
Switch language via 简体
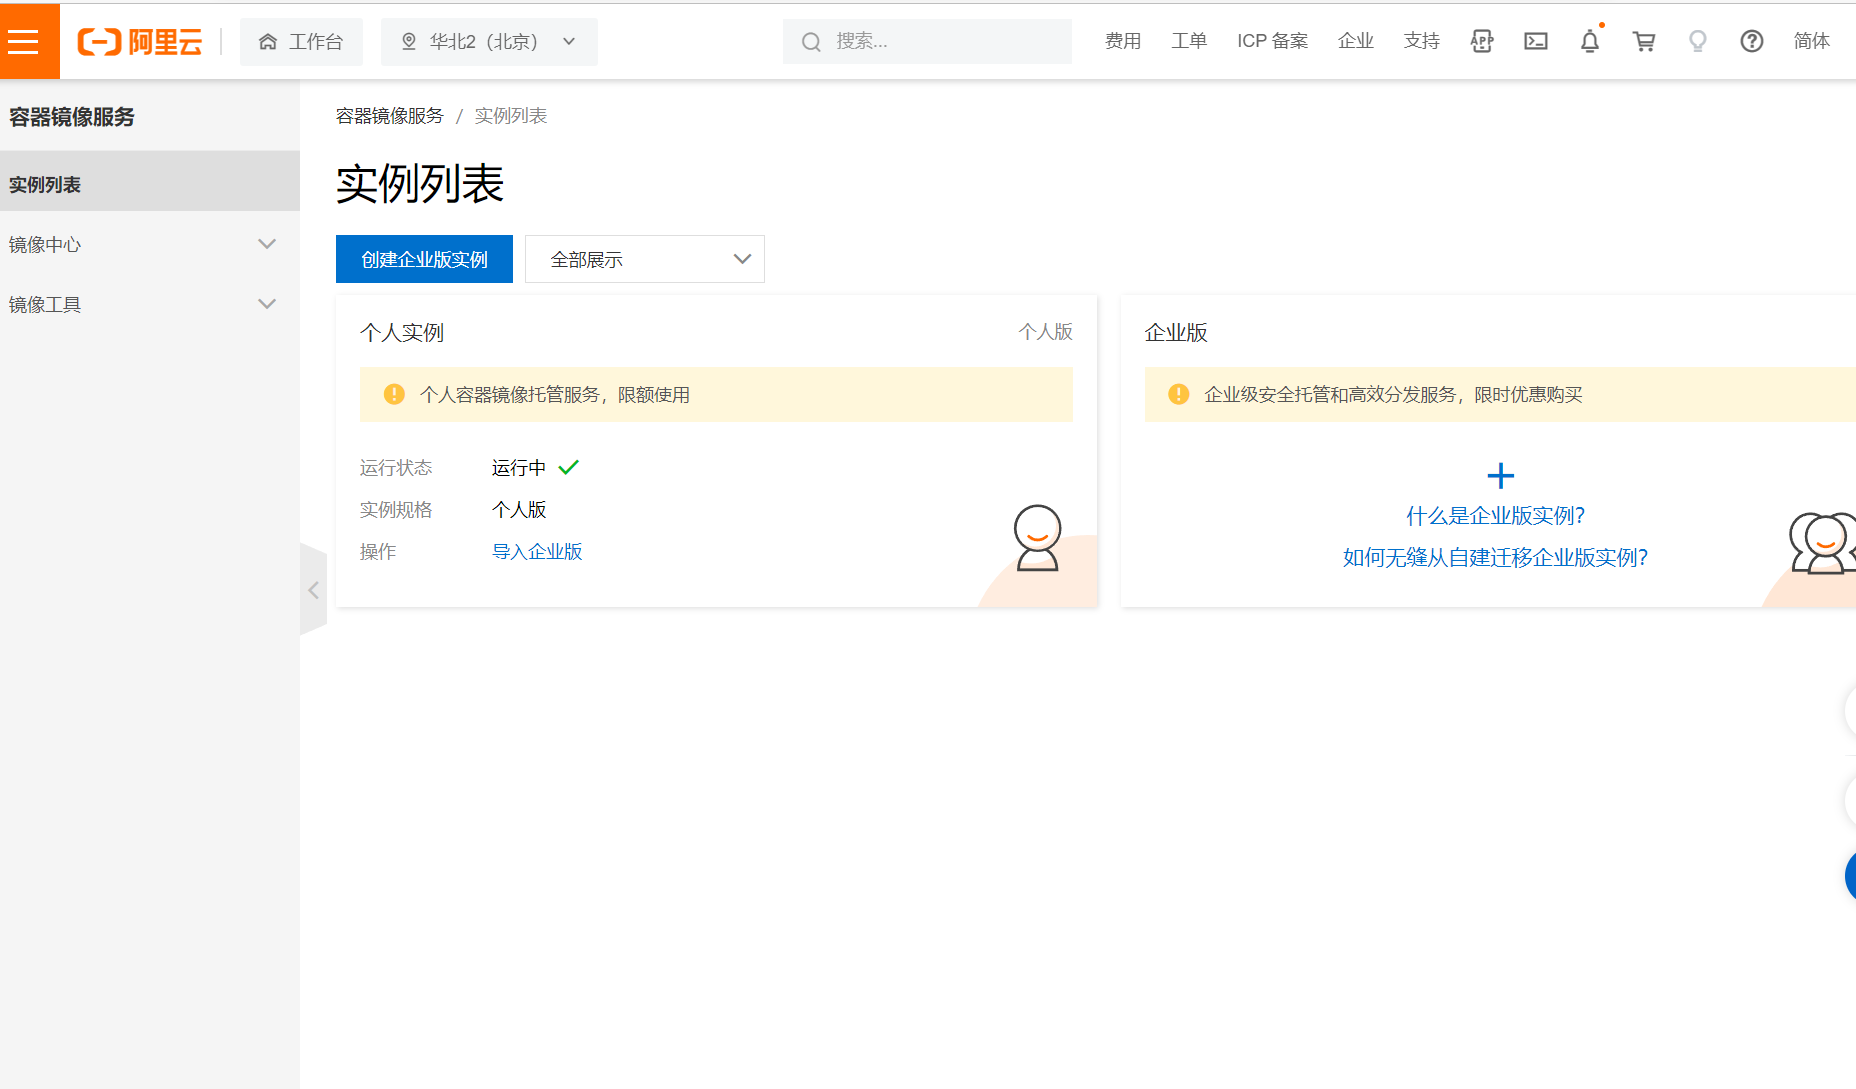tap(1811, 41)
